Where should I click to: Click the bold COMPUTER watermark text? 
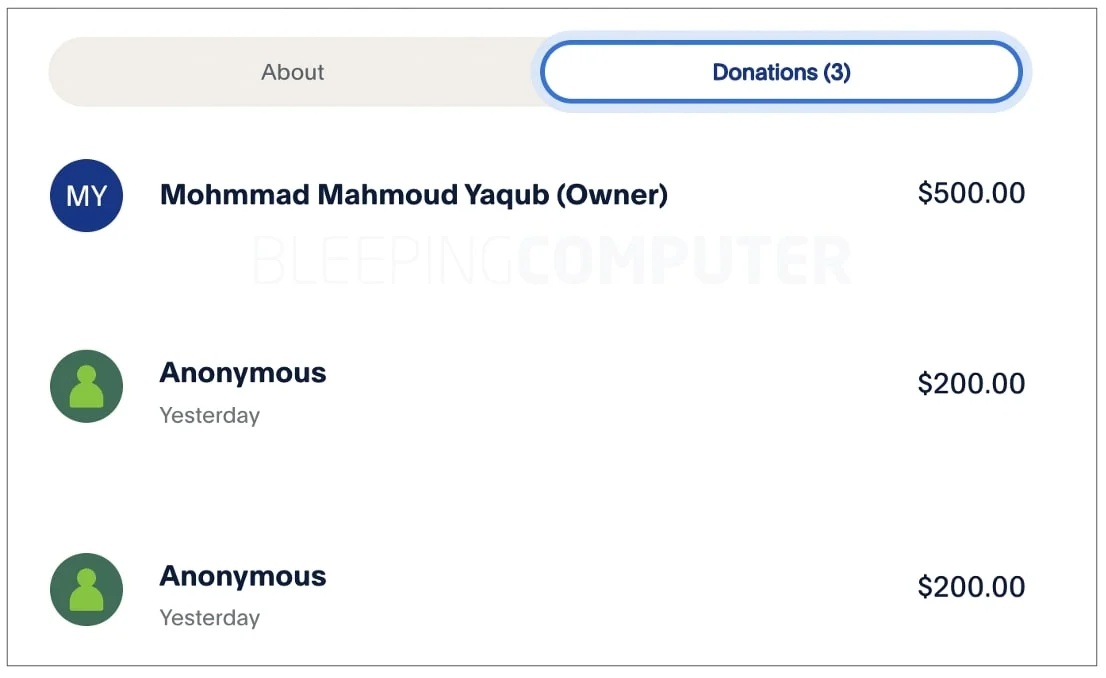tap(684, 261)
